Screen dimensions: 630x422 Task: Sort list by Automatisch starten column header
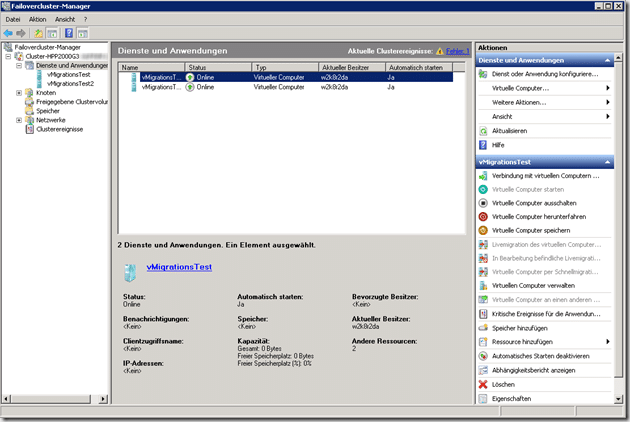(419, 67)
